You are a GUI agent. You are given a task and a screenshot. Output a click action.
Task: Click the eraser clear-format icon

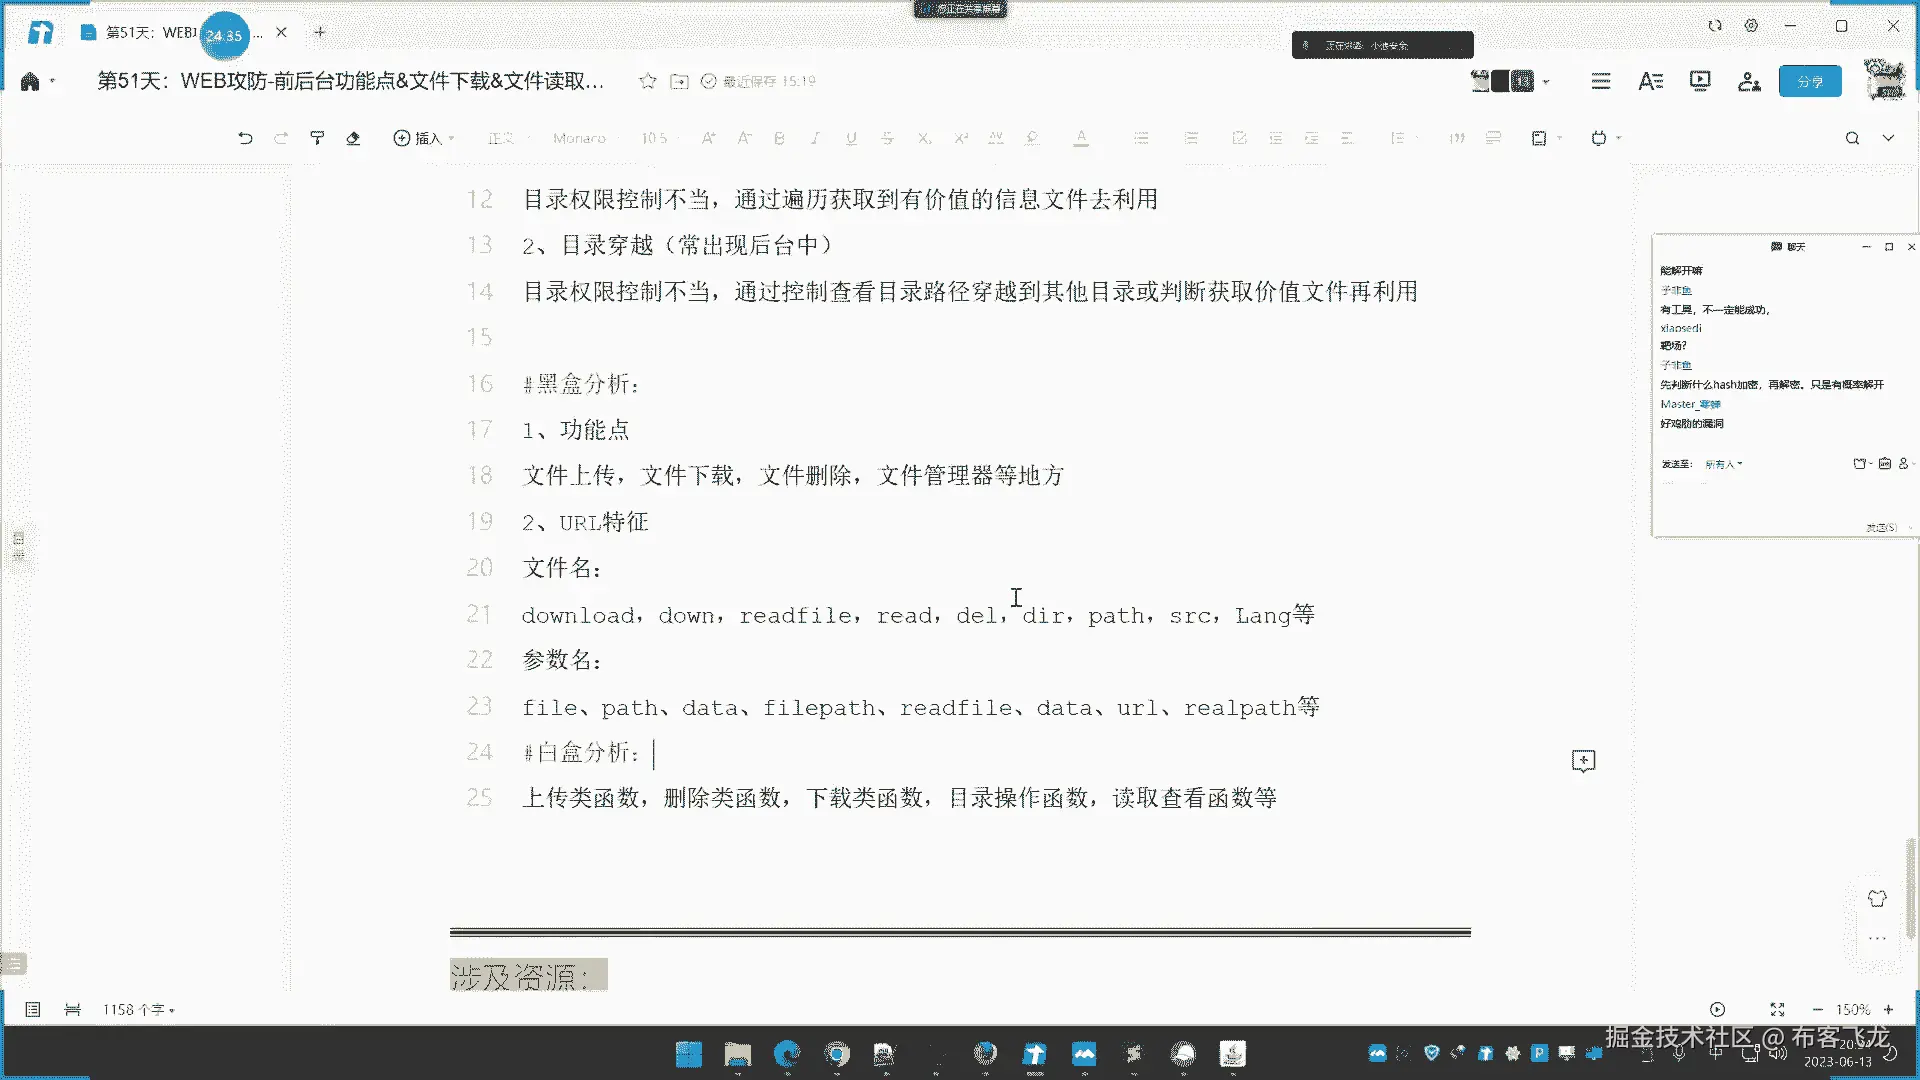click(353, 138)
